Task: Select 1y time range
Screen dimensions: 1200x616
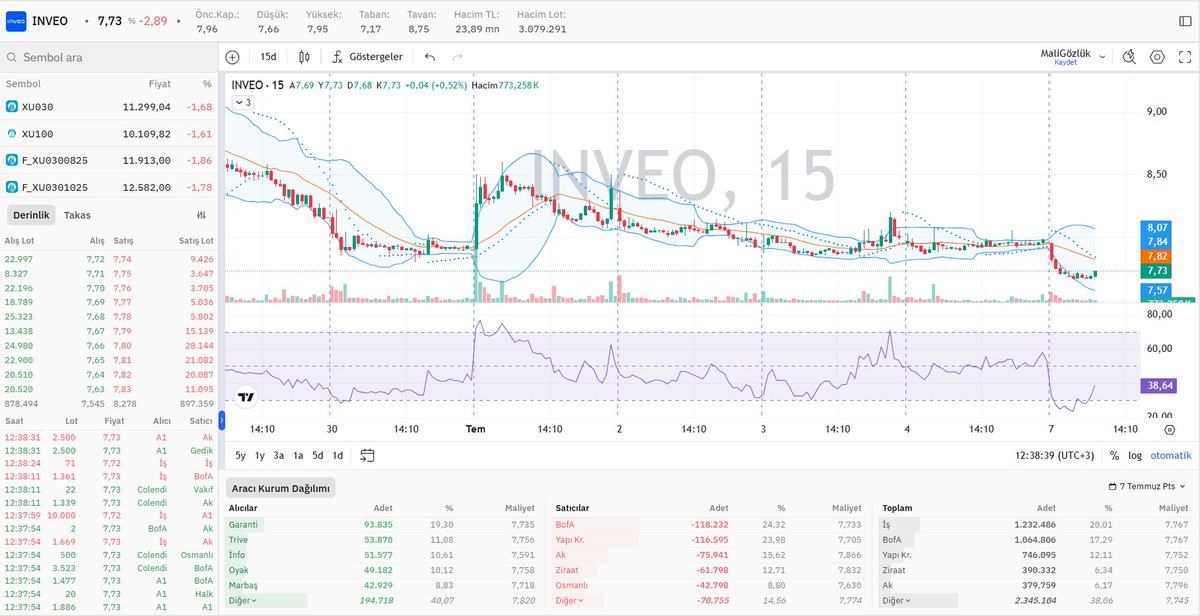Action: coord(260,455)
